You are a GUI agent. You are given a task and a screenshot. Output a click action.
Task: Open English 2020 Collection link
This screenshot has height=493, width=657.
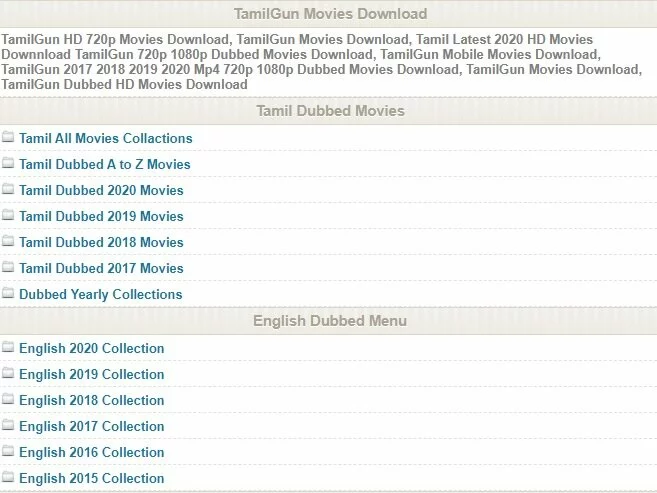point(92,348)
